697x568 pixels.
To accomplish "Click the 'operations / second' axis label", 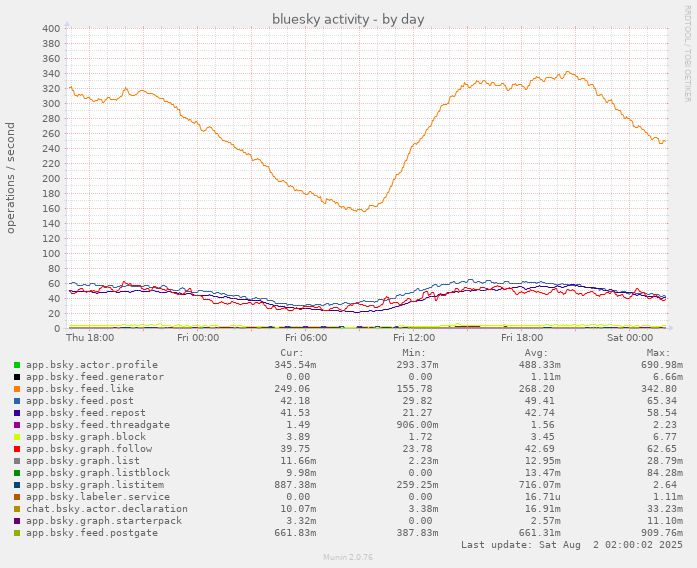I will [11, 178].
